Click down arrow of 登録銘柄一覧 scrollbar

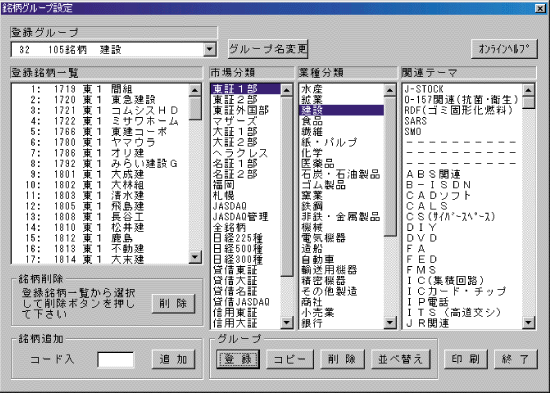[x=195, y=257]
